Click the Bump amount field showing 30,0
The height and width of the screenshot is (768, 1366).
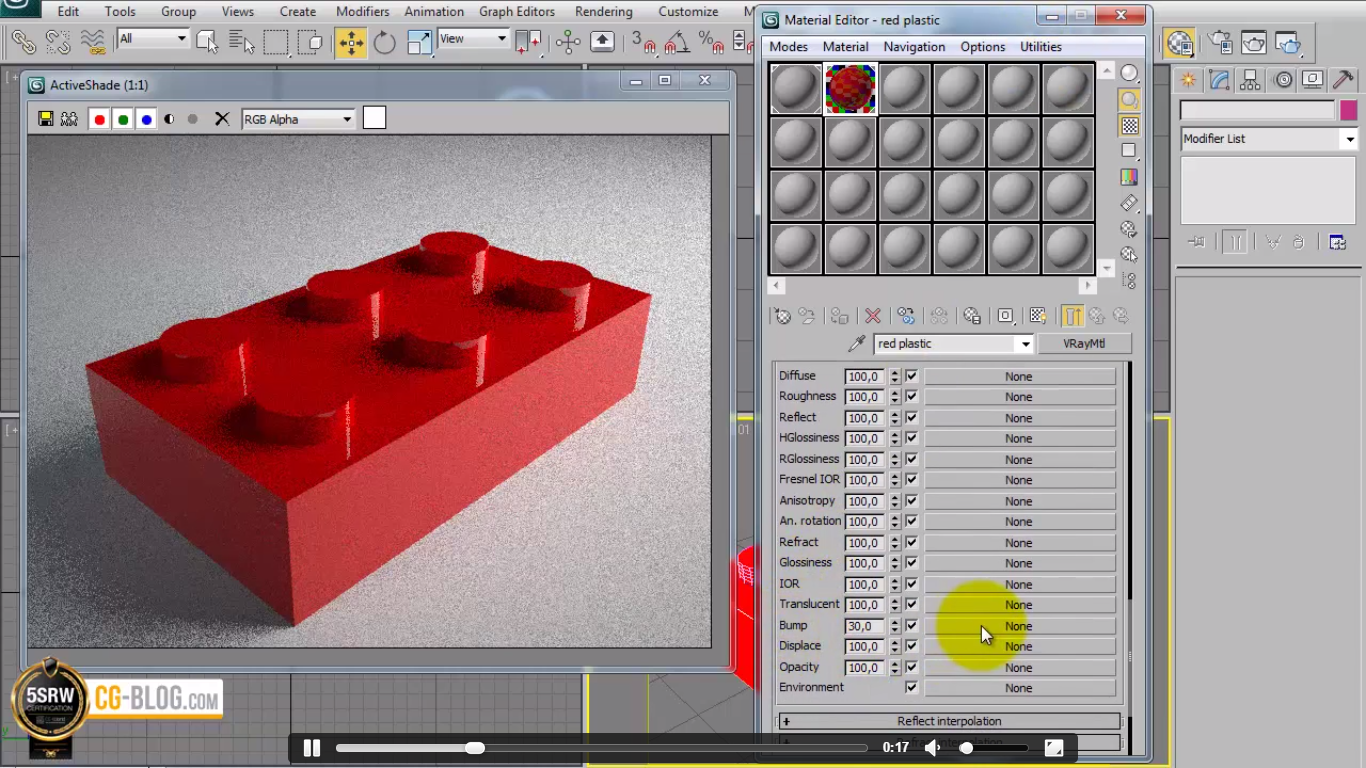865,626
